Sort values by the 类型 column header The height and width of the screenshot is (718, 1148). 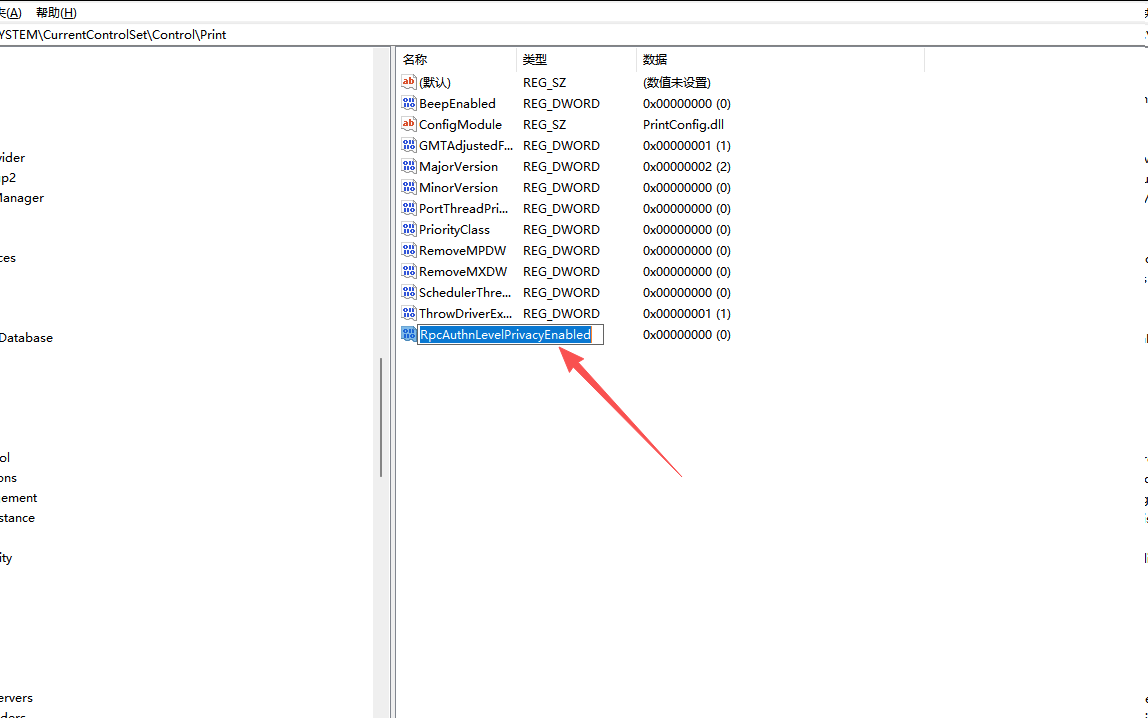pos(533,59)
